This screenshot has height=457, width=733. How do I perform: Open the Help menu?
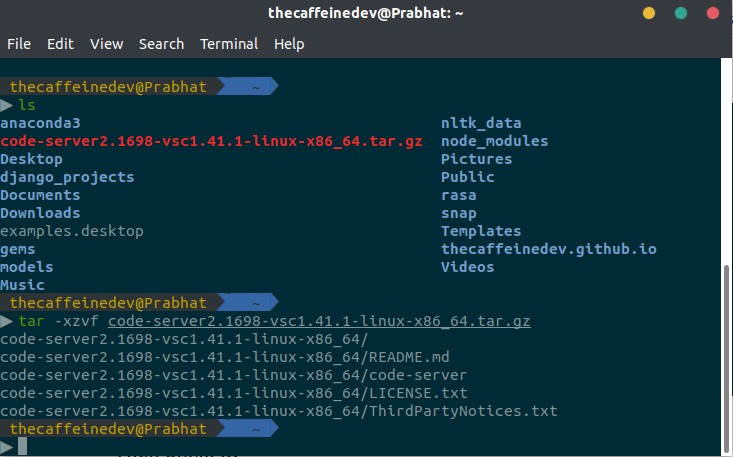click(289, 44)
